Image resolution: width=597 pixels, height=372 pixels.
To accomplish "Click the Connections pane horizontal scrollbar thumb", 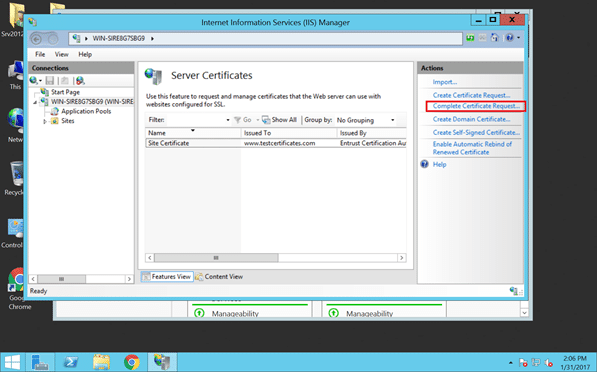I will point(61,279).
